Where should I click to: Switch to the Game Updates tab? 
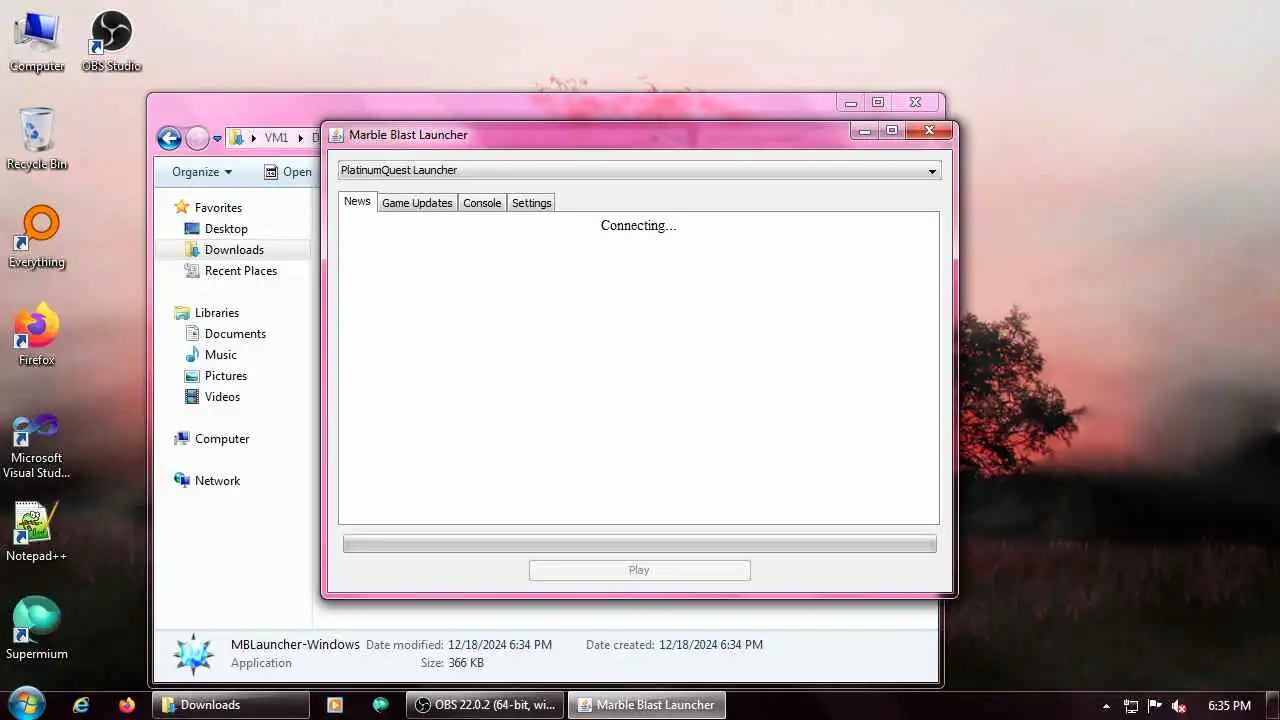pos(417,203)
